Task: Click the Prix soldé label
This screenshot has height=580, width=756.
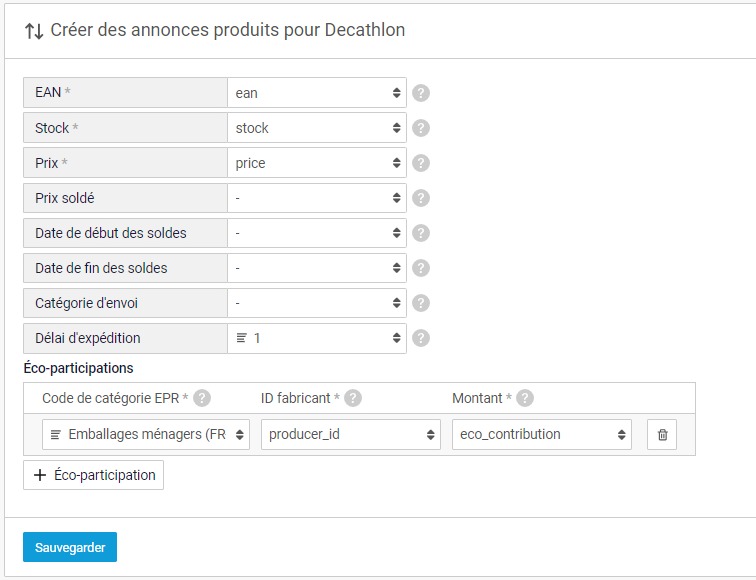Action: (x=65, y=198)
